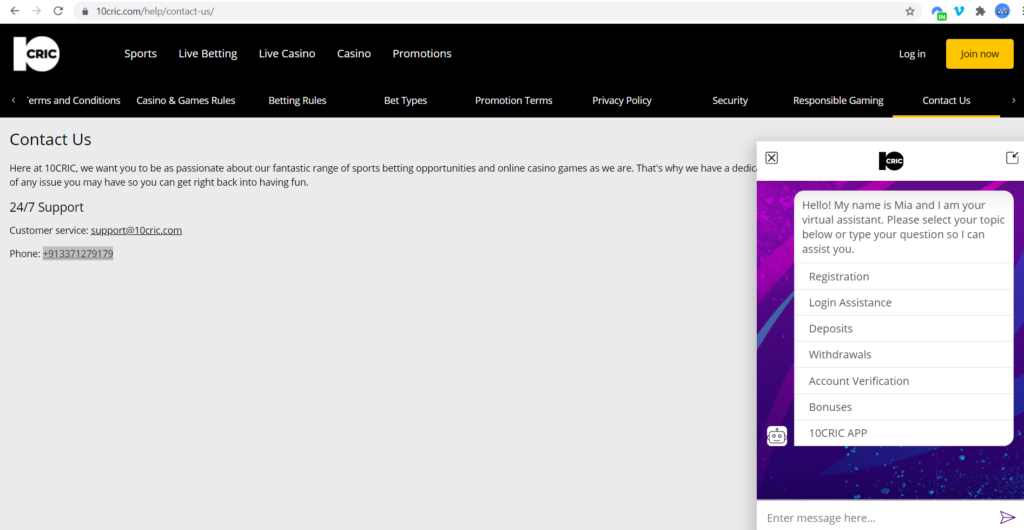Switch to Bet Types tab
This screenshot has height=530, width=1024.
[x=406, y=101]
